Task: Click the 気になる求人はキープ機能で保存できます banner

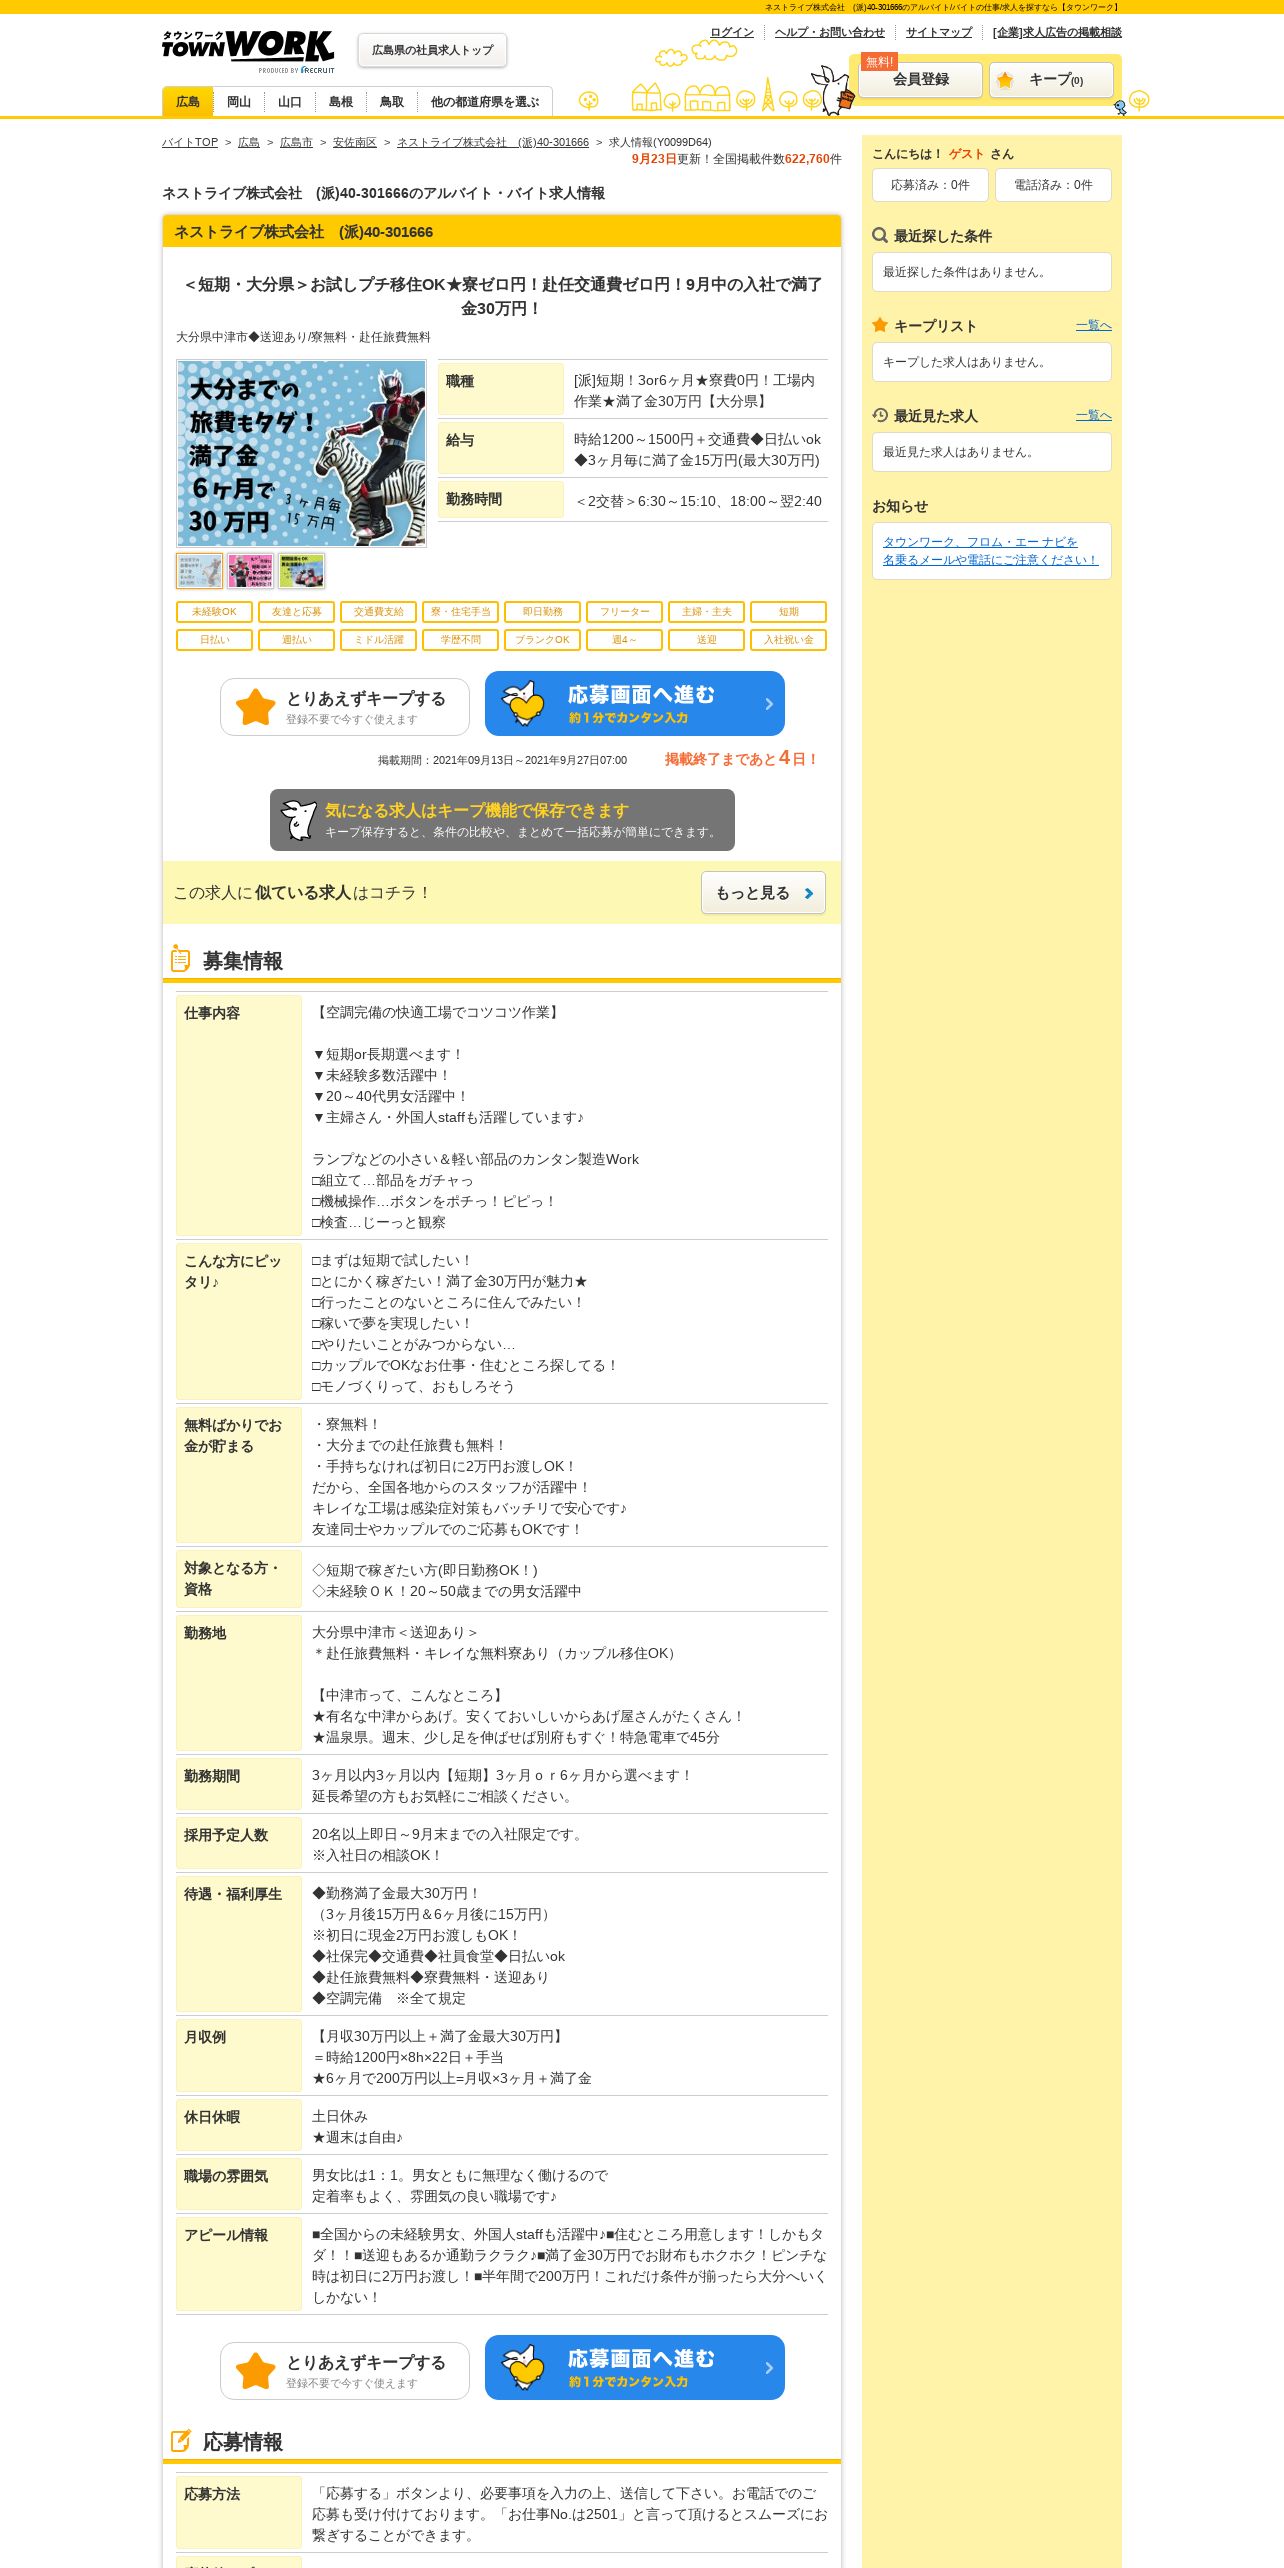Action: tap(502, 820)
